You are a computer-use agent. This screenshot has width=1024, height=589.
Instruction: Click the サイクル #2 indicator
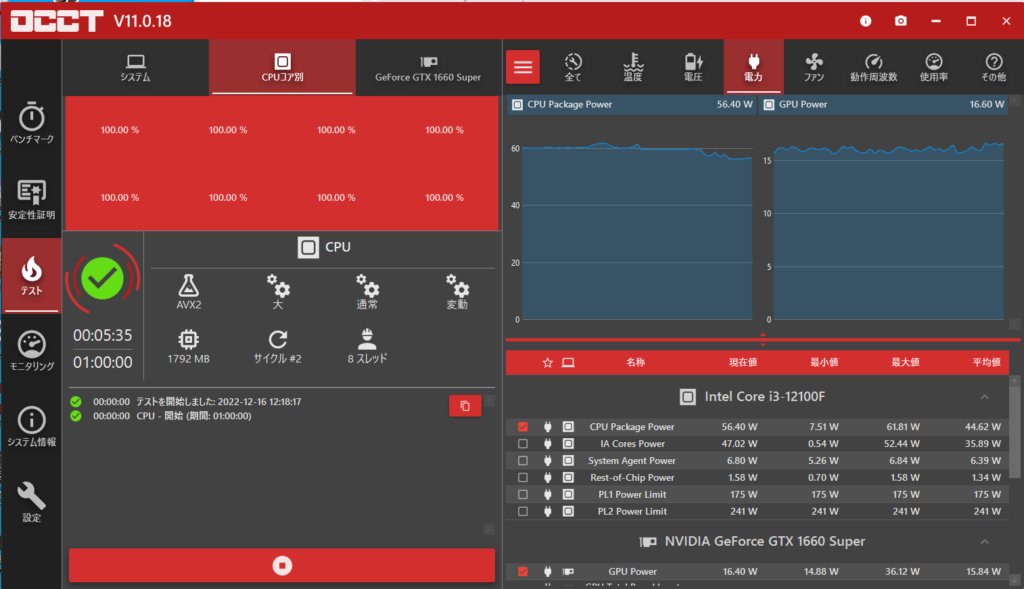[x=278, y=346]
